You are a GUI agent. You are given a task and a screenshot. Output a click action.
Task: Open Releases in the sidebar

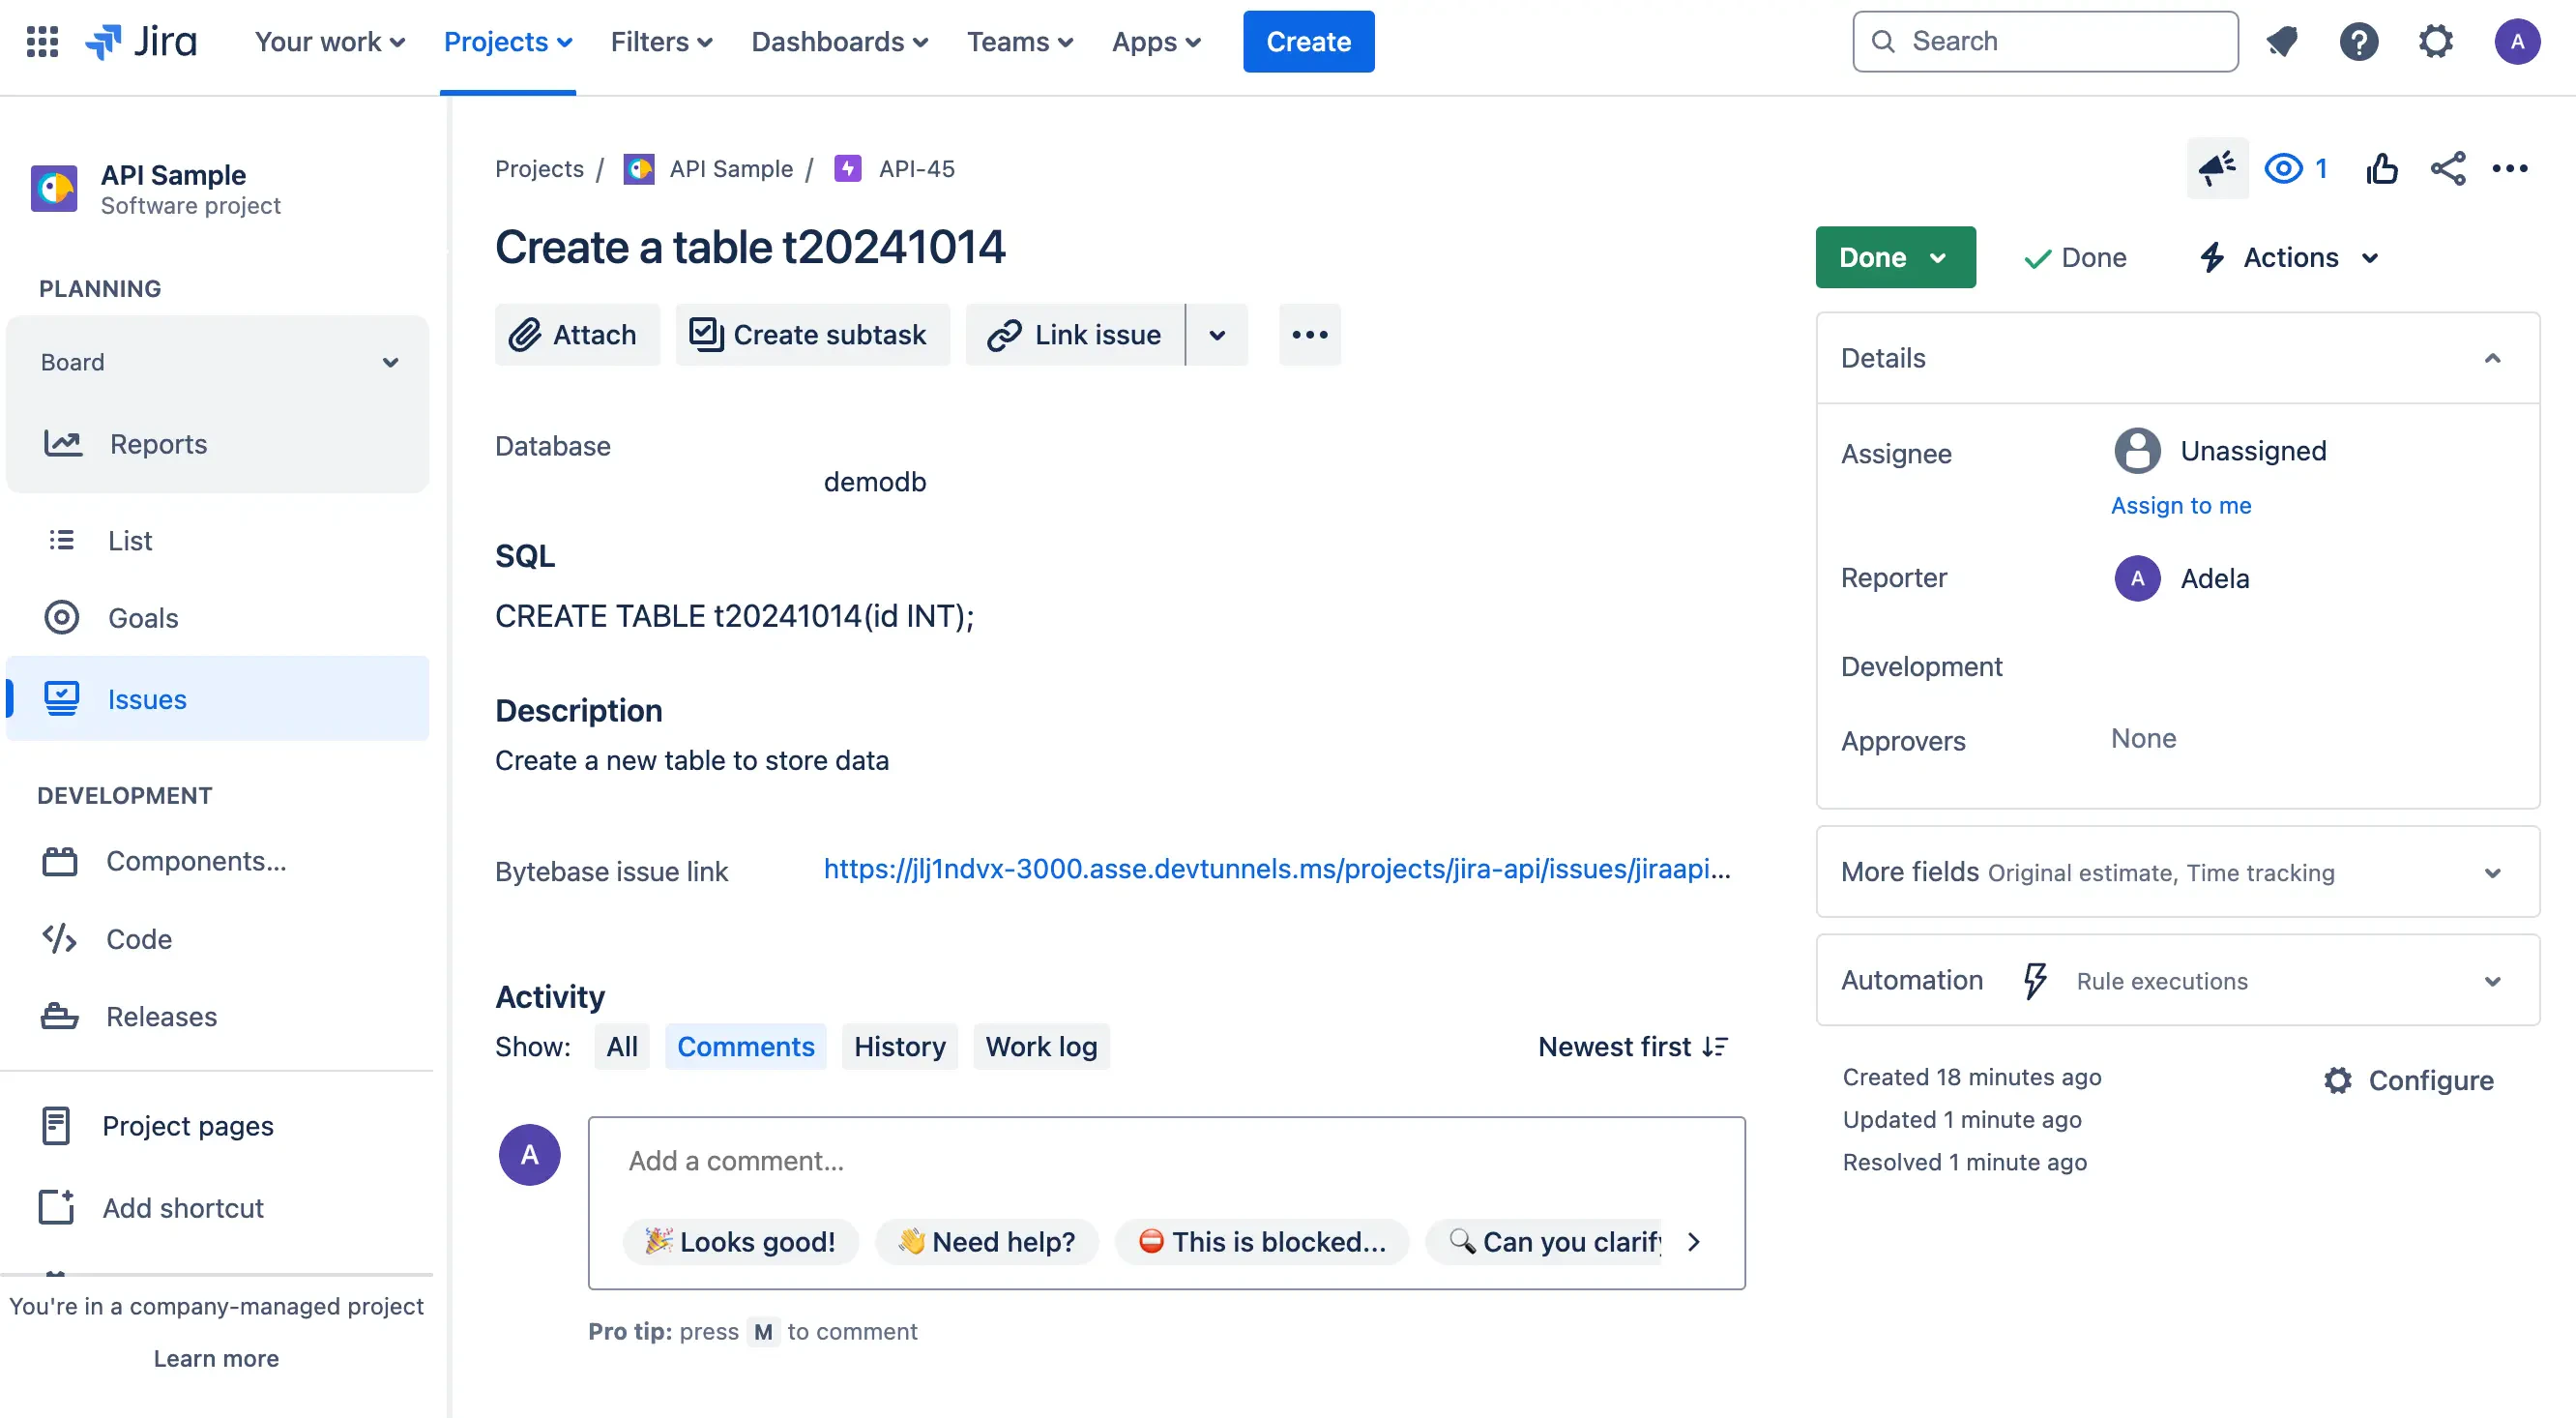tap(161, 1016)
